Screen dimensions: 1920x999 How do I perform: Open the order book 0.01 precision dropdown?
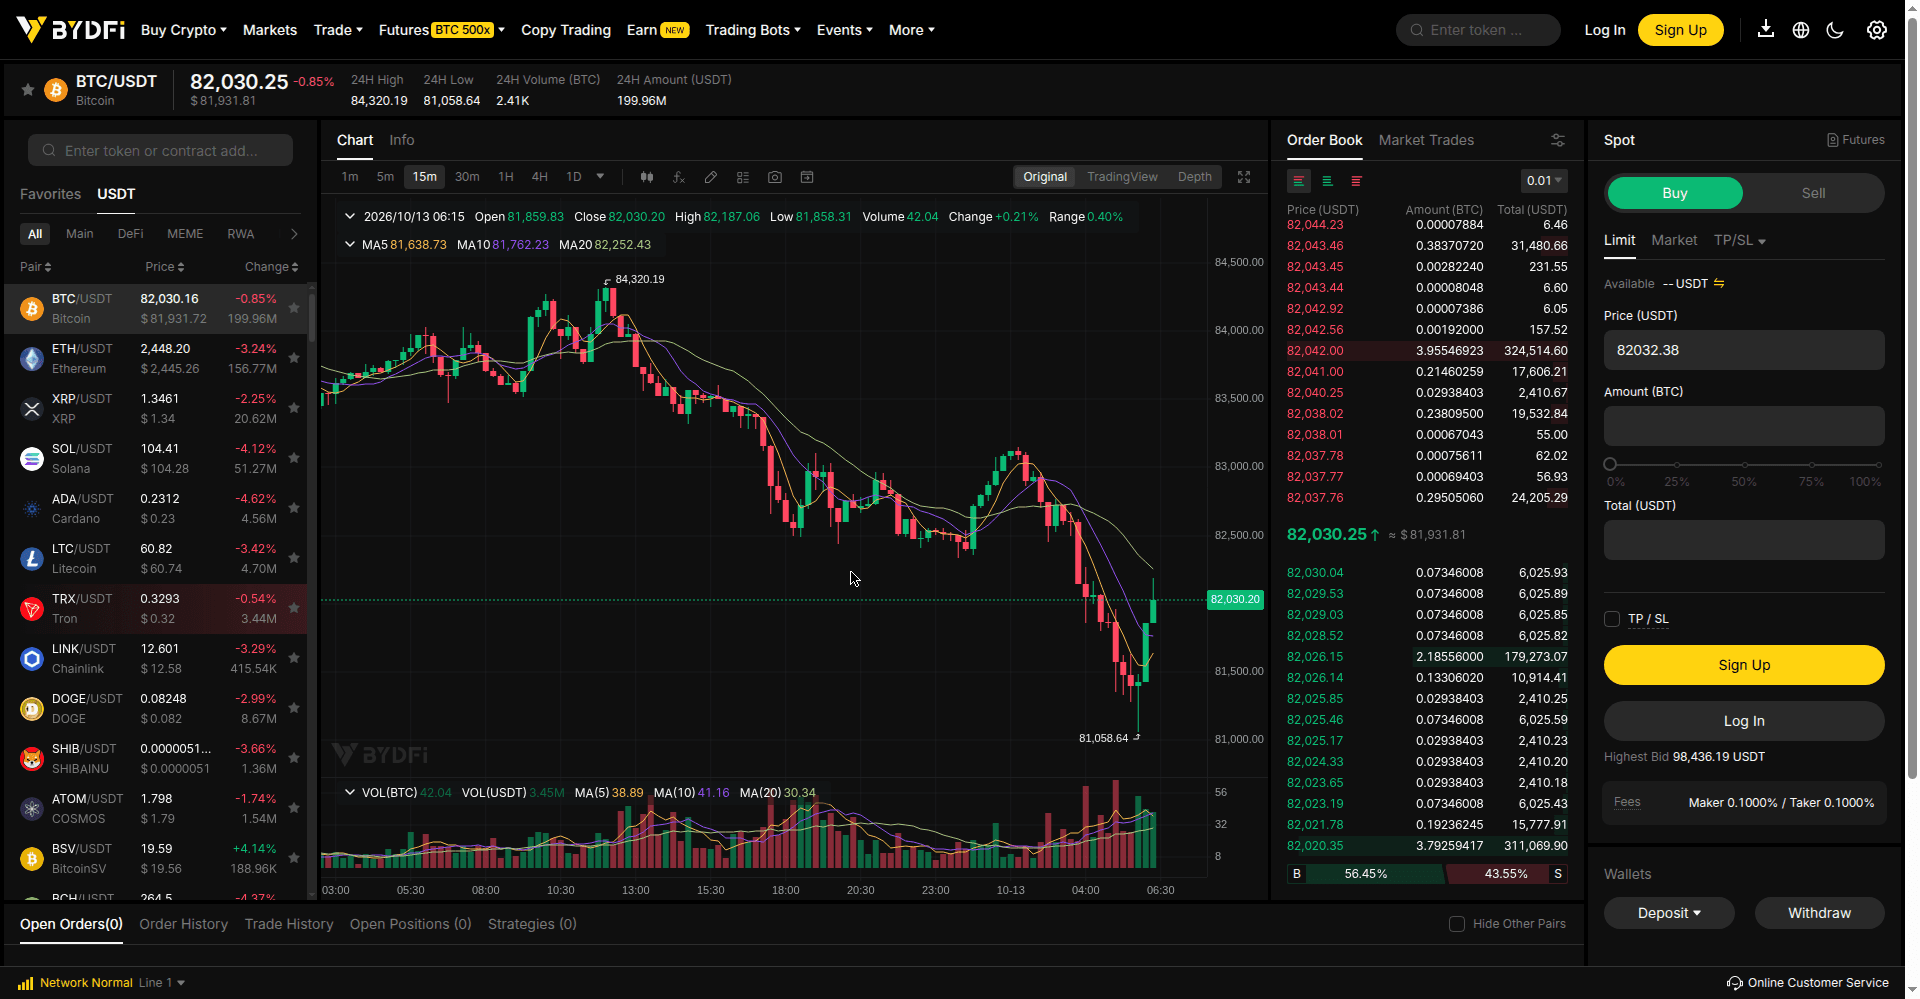point(1544,181)
